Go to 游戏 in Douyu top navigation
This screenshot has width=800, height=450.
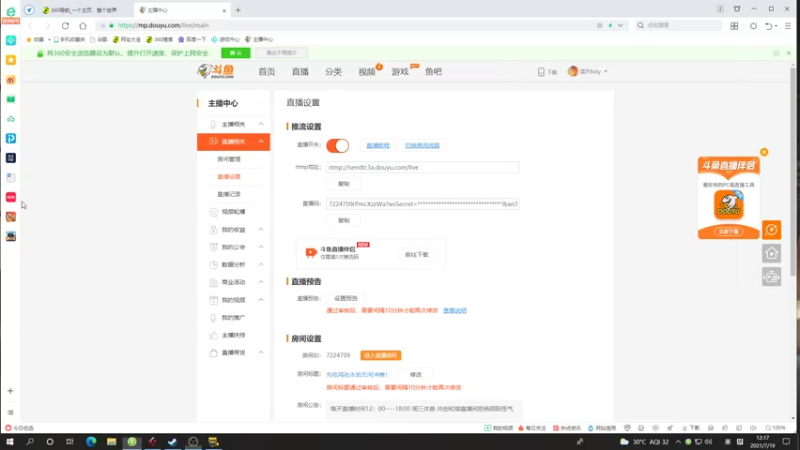tap(400, 72)
